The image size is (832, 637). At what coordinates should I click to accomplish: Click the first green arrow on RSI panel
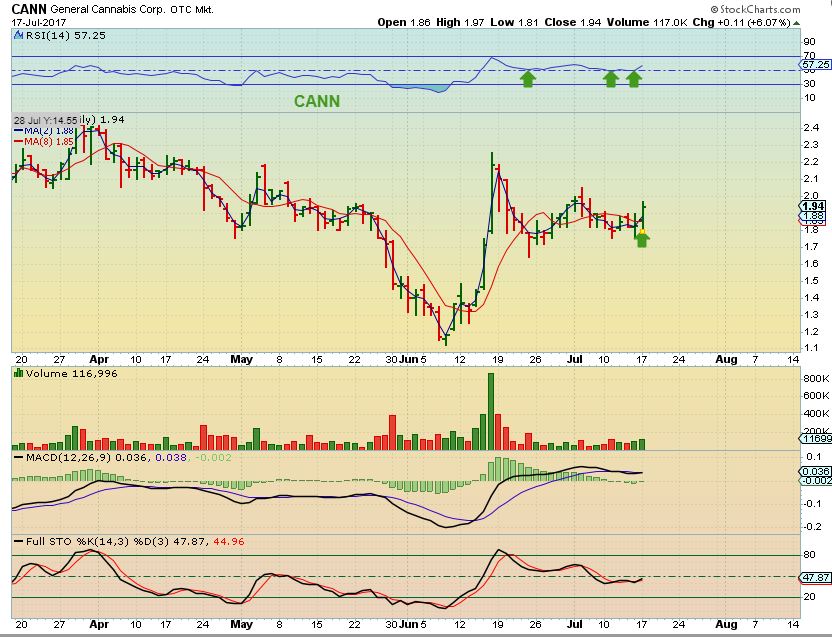[x=527, y=80]
